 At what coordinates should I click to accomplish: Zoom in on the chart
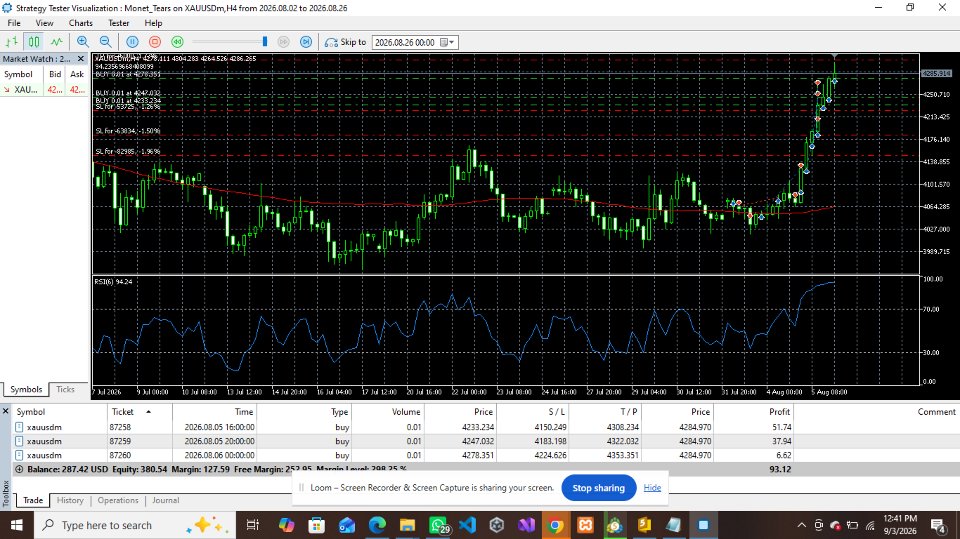click(83, 42)
